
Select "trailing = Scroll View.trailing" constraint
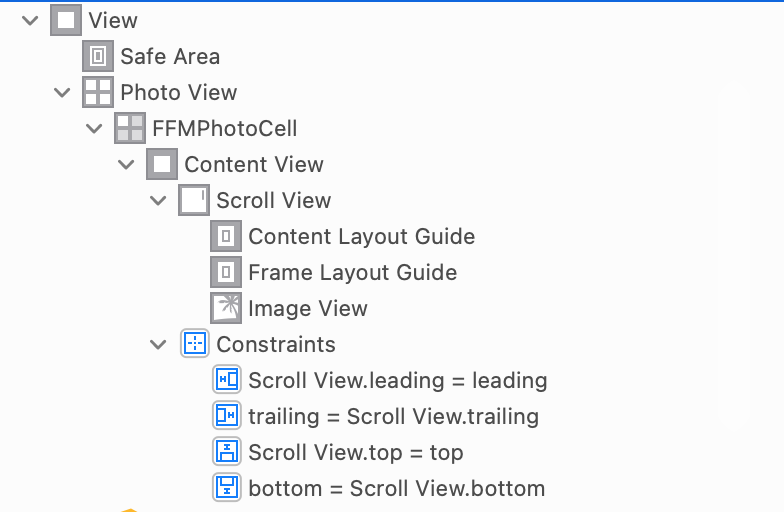[394, 416]
